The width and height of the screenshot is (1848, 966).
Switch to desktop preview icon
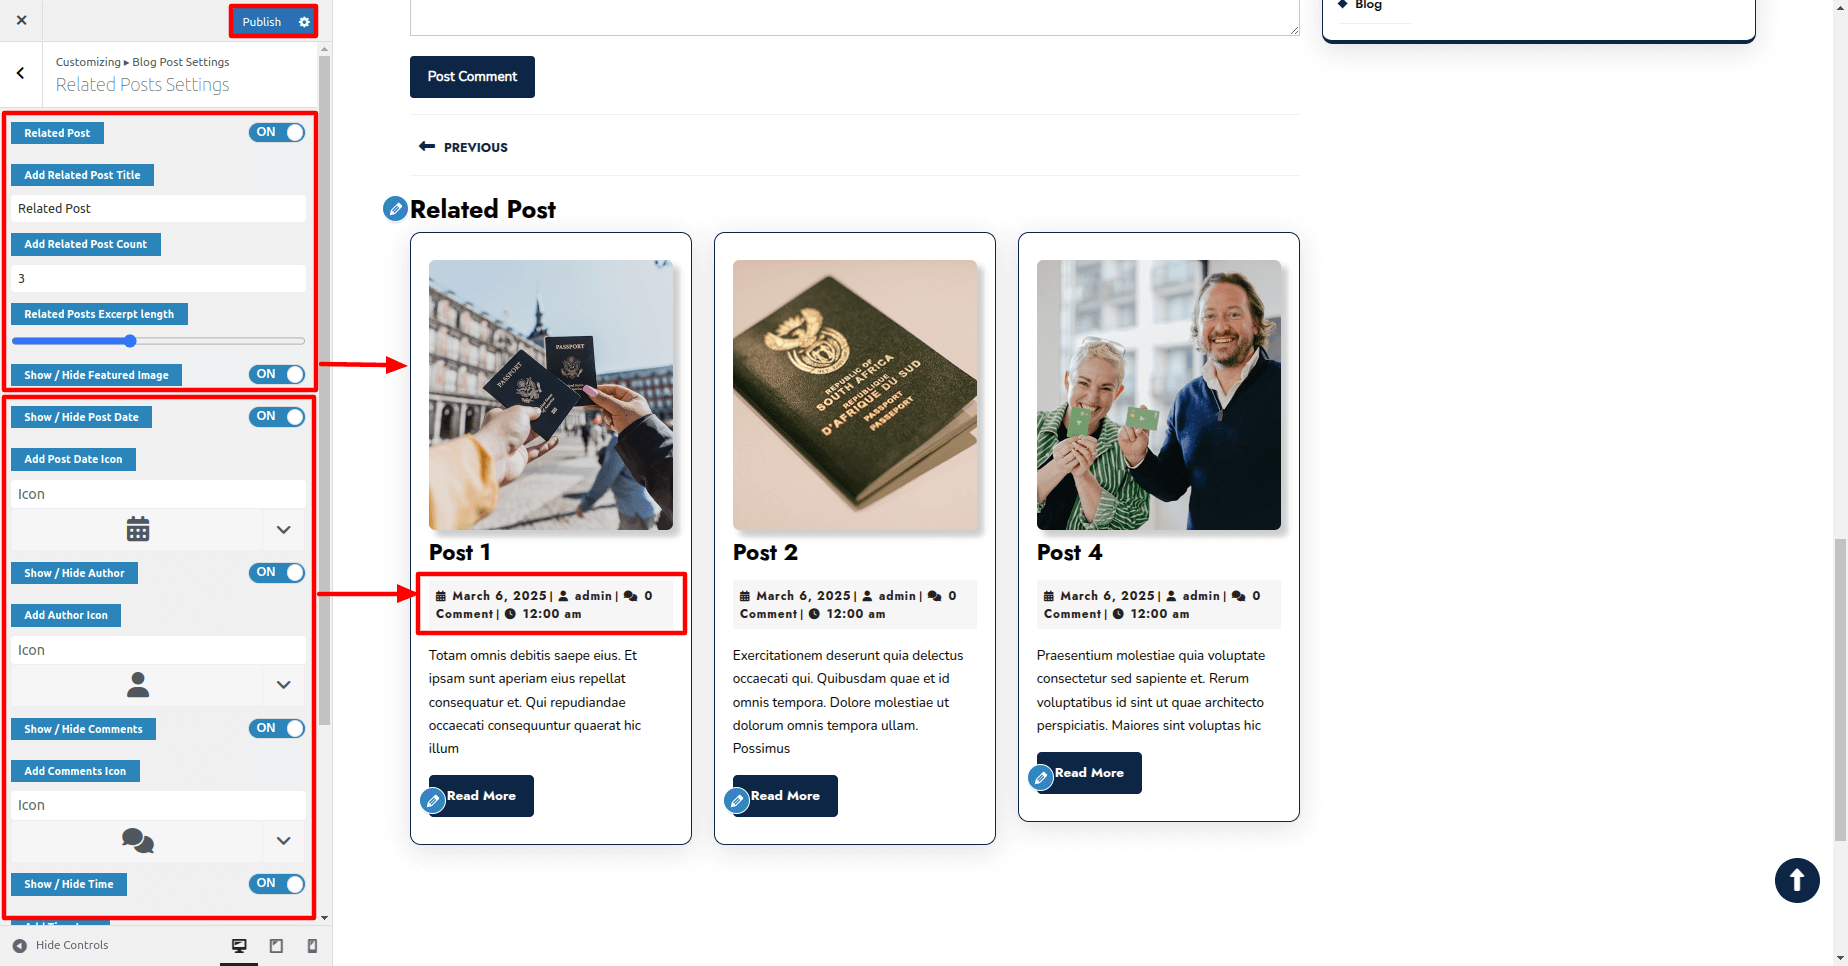coord(239,946)
